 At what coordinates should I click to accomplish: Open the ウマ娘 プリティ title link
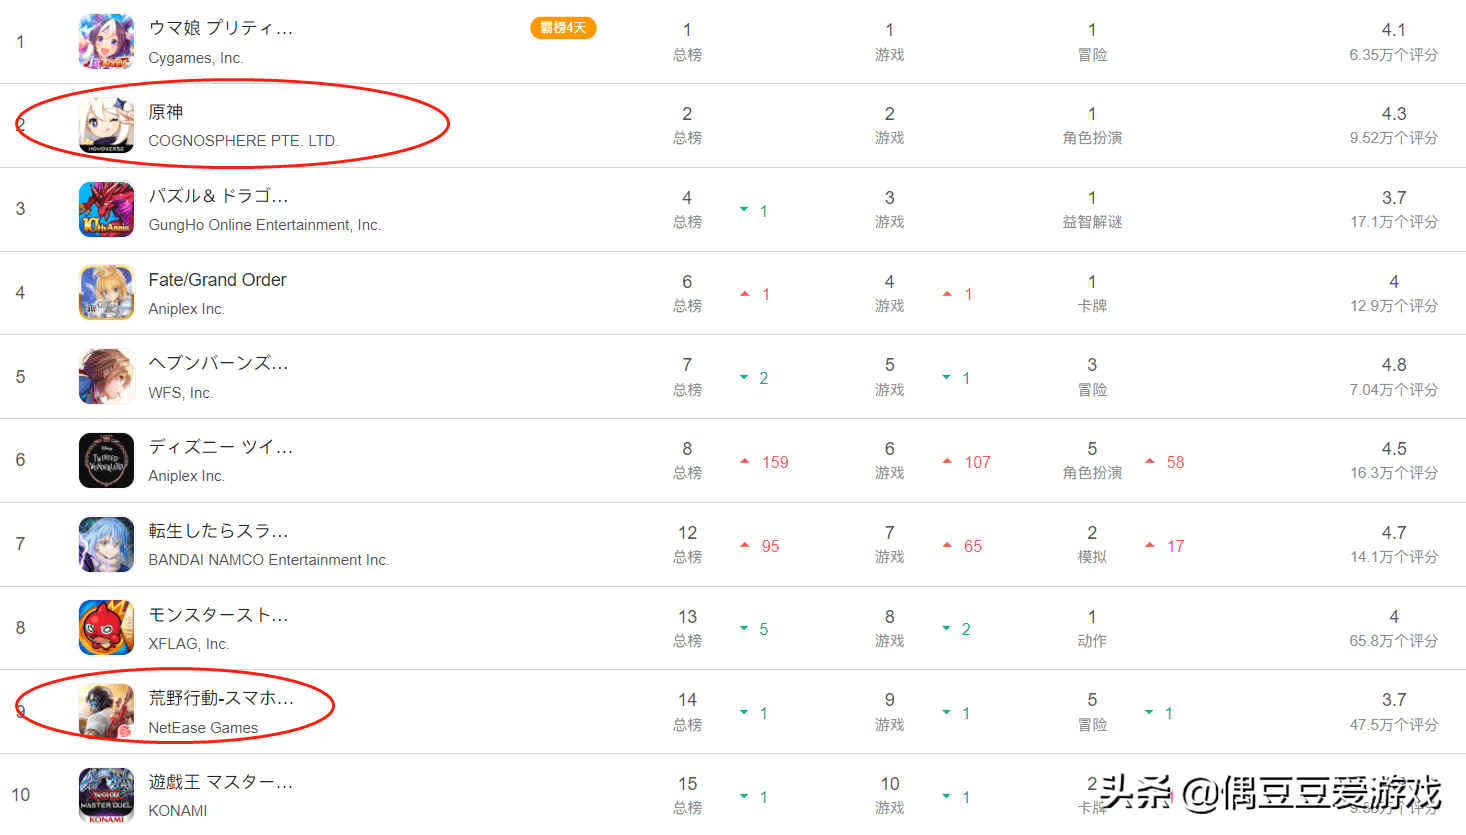point(221,28)
